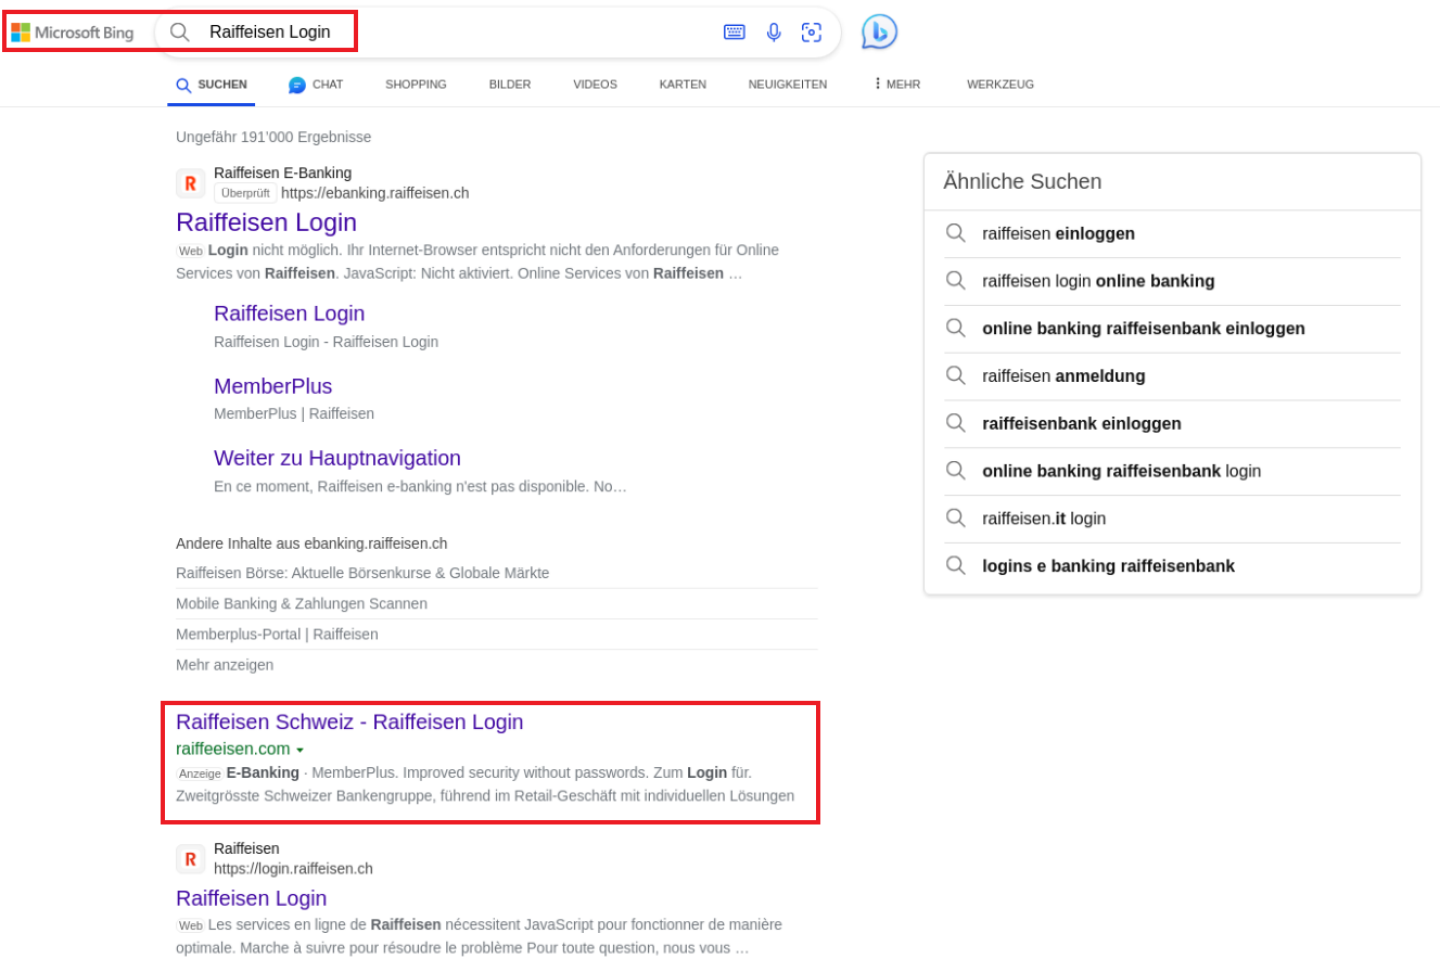1440x959 pixels.
Task: Expand 'Mehr anzeigen' under ebanking.raiffeisen.ch
Action: pos(225,665)
